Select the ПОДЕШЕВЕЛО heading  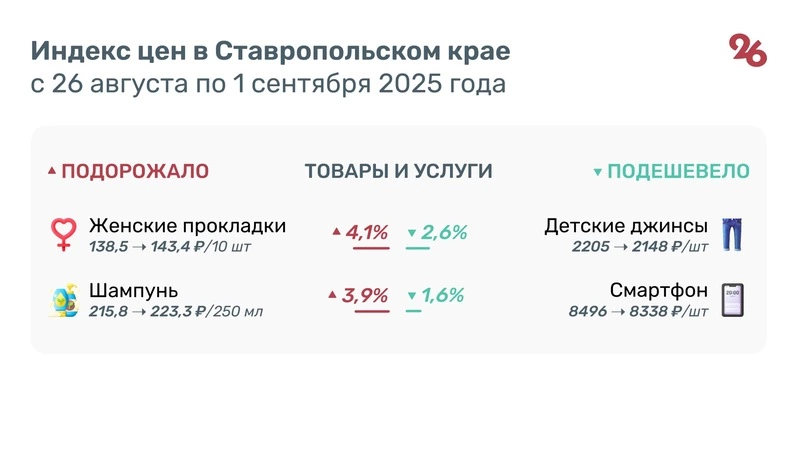[x=678, y=171]
